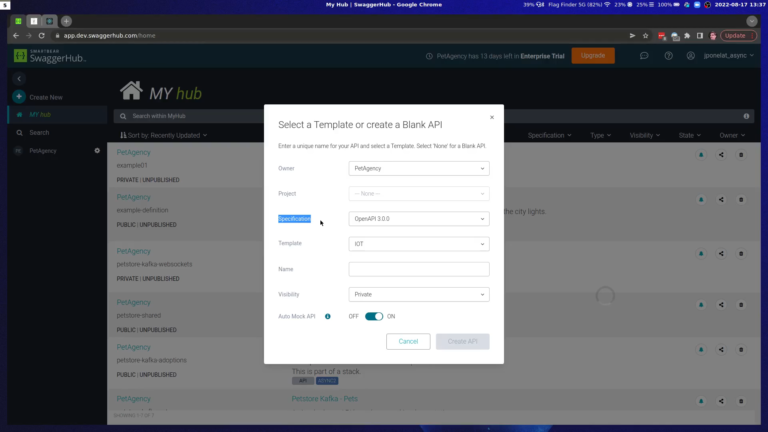The width and height of the screenshot is (768, 432).
Task: Open the Type filter dropdown
Action: click(x=600, y=136)
